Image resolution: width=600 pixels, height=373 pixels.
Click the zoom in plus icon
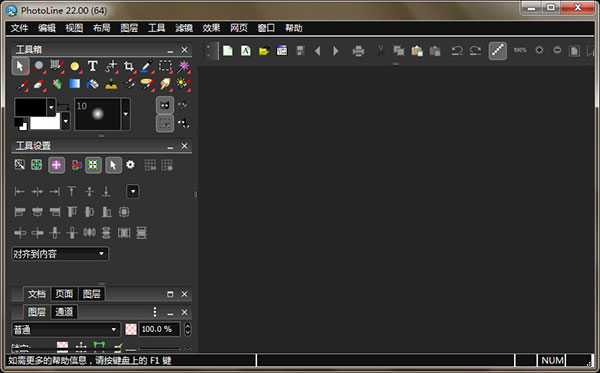539,50
